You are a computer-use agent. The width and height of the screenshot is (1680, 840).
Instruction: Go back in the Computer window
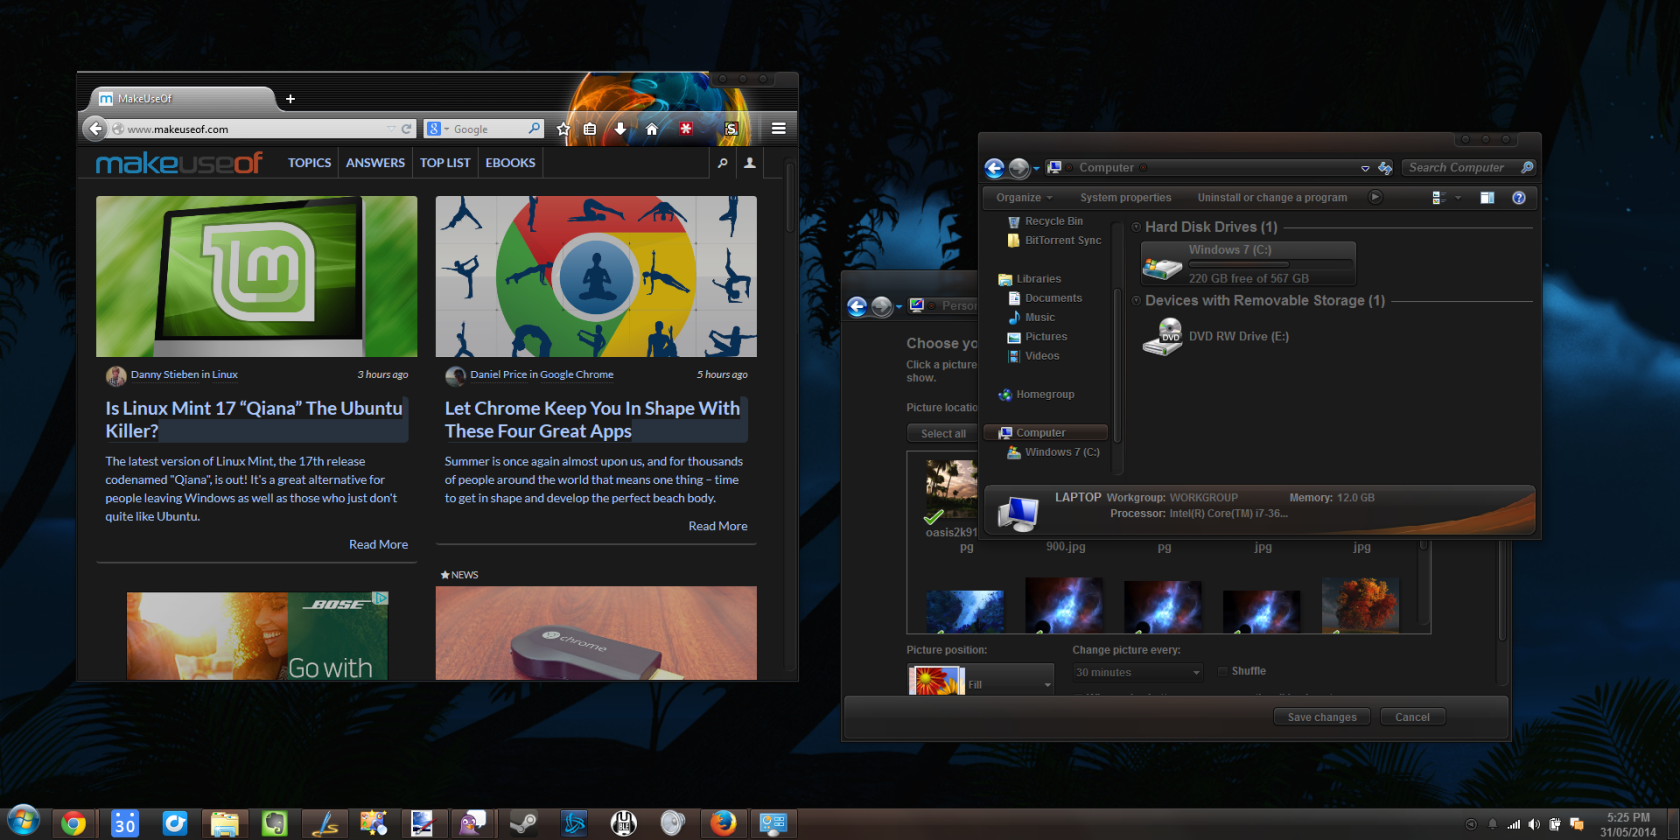pos(994,168)
